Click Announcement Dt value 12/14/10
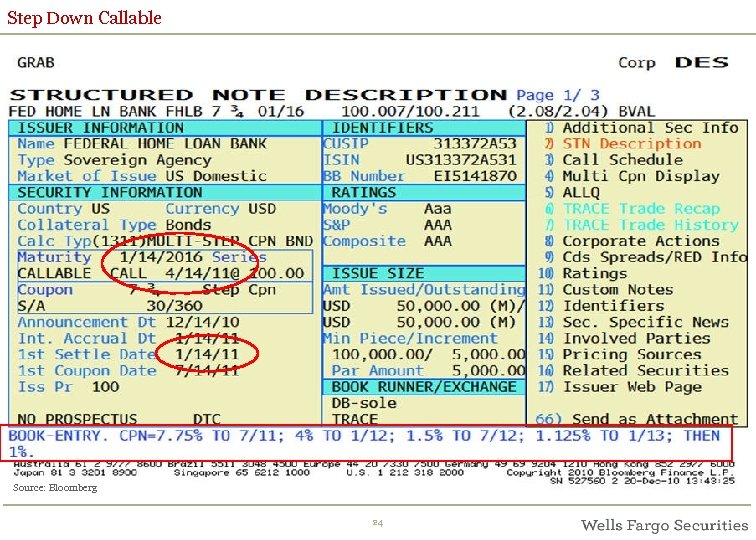Image resolution: width=756 pixels, height=540 pixels. click(x=202, y=322)
